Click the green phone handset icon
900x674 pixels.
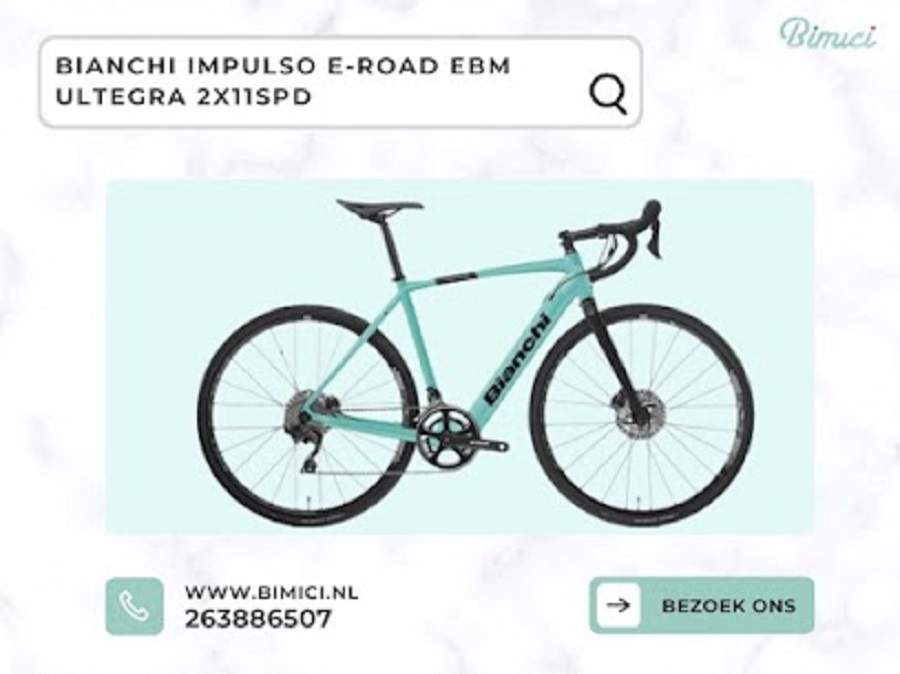[x=134, y=606]
